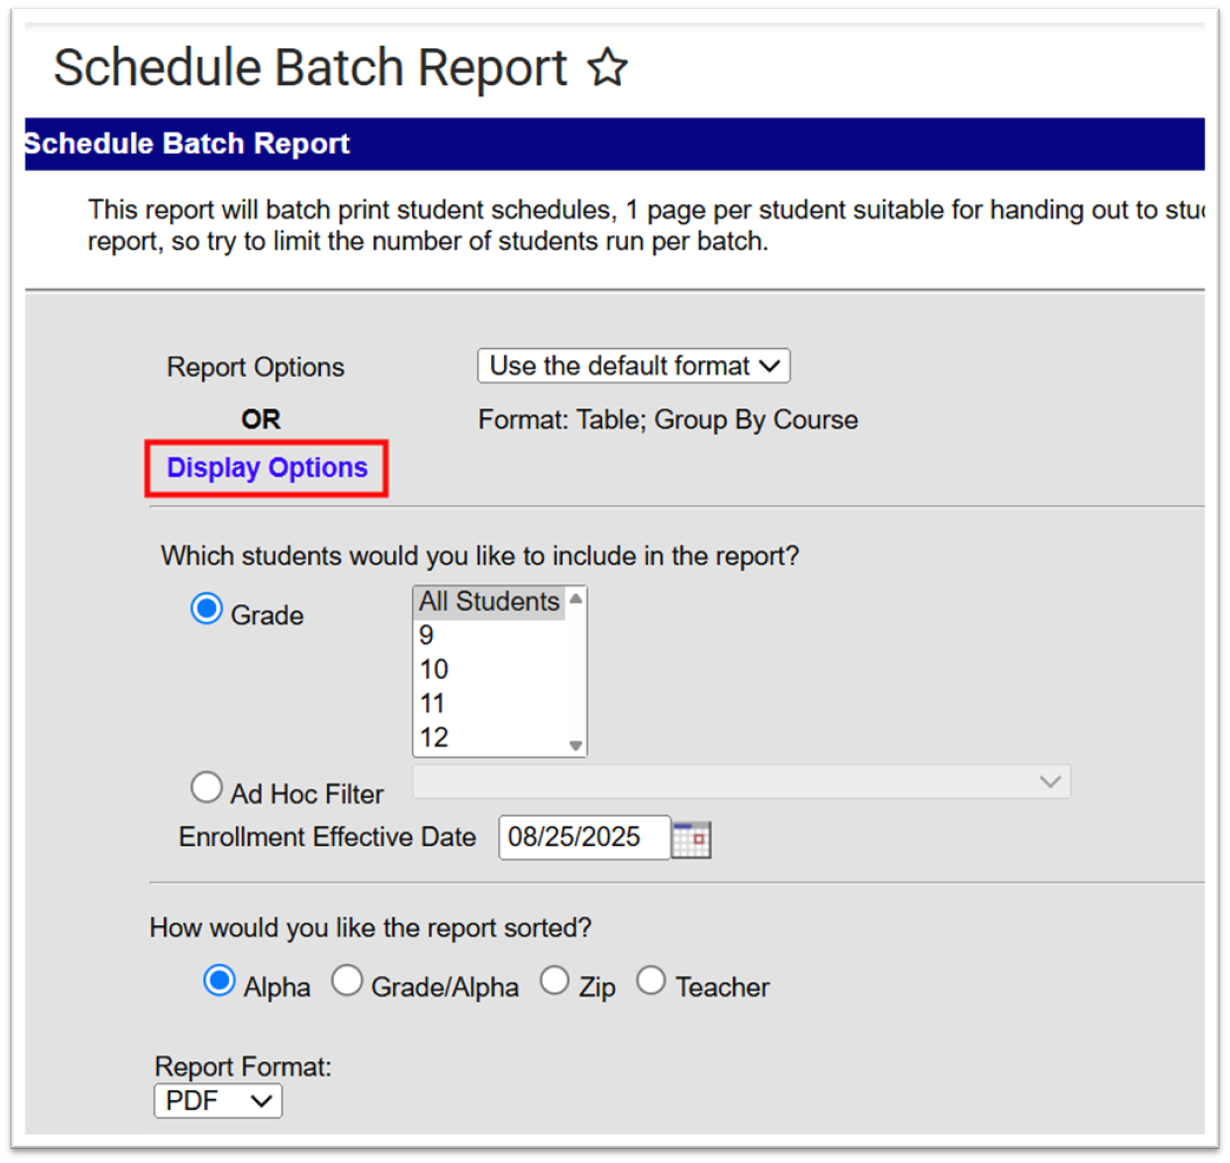This screenshot has height=1163, width=1230.
Task: Select grade 9 in the list
Action: point(428,636)
